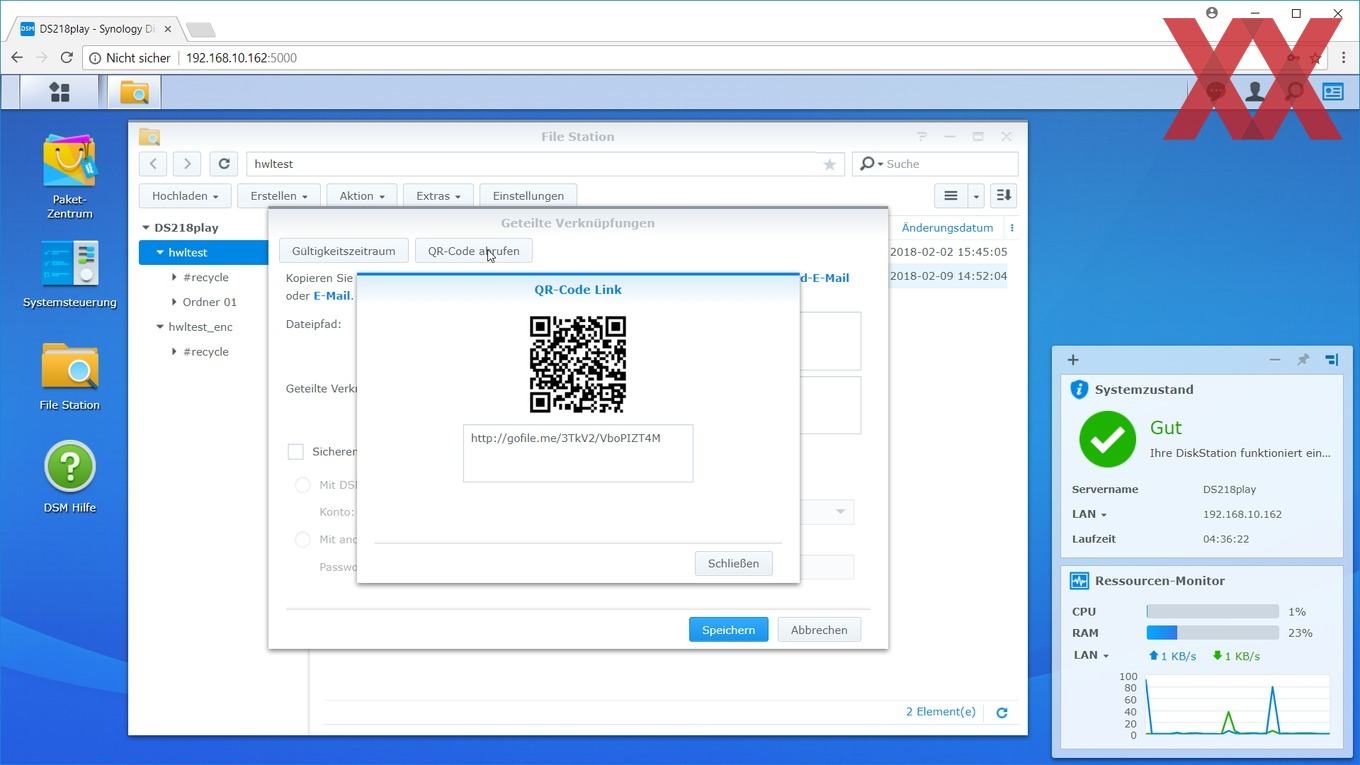Open DSM Hilfe desktop icon
The height and width of the screenshot is (765, 1360).
(x=70, y=478)
